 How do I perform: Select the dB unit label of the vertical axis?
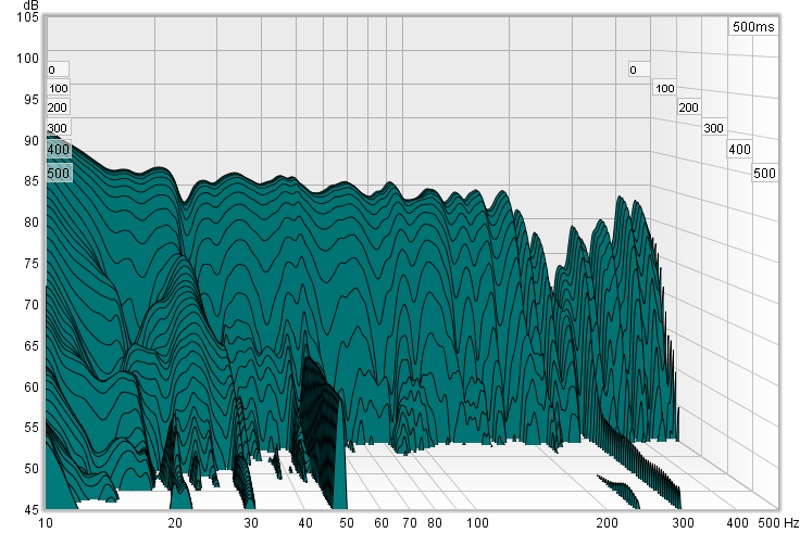point(31,6)
